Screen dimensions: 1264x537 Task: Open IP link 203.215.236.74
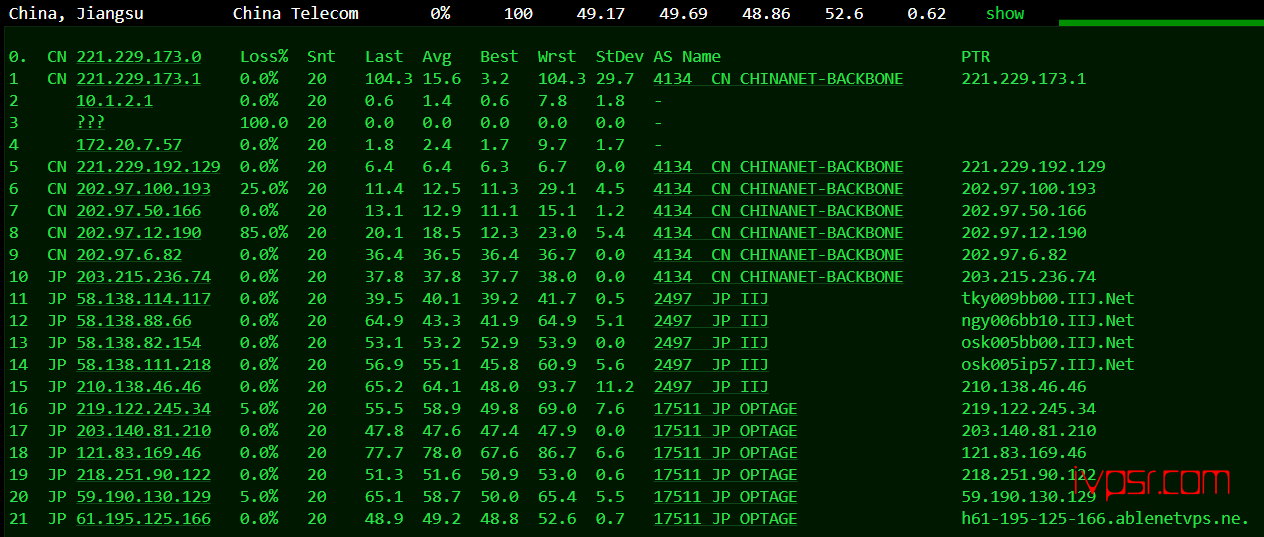144,276
